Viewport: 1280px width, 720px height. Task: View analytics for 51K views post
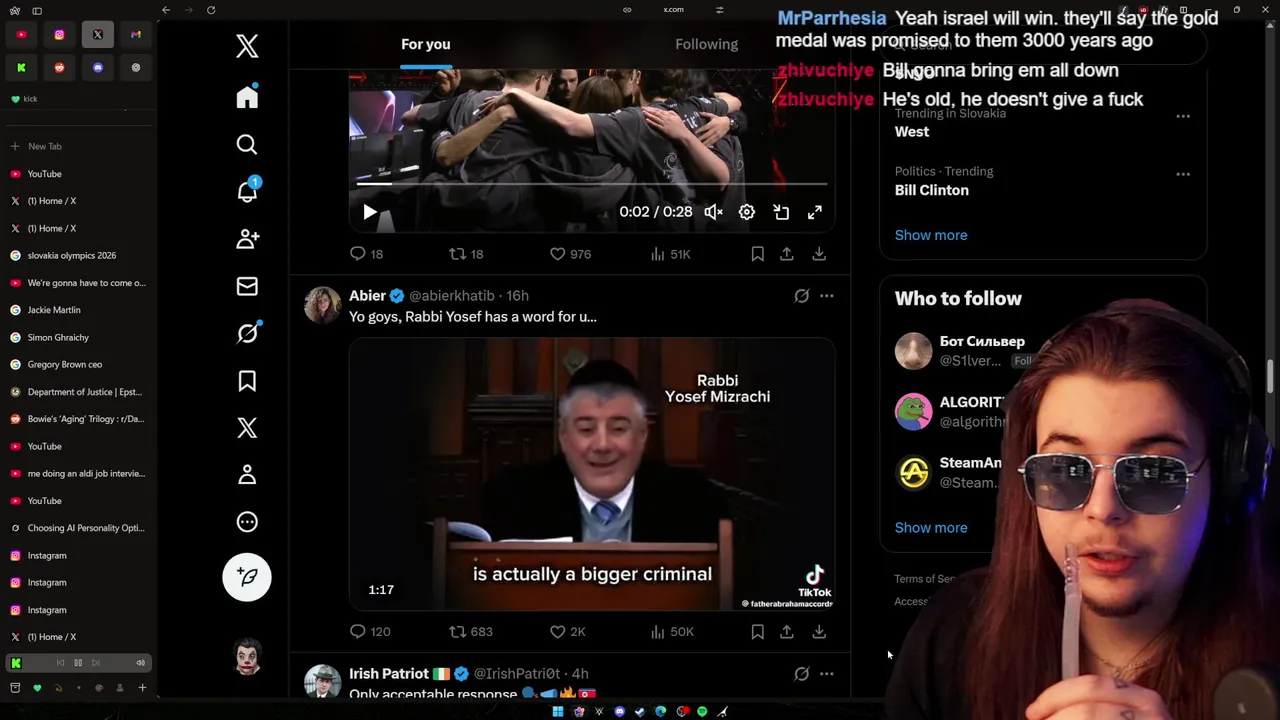(x=670, y=254)
